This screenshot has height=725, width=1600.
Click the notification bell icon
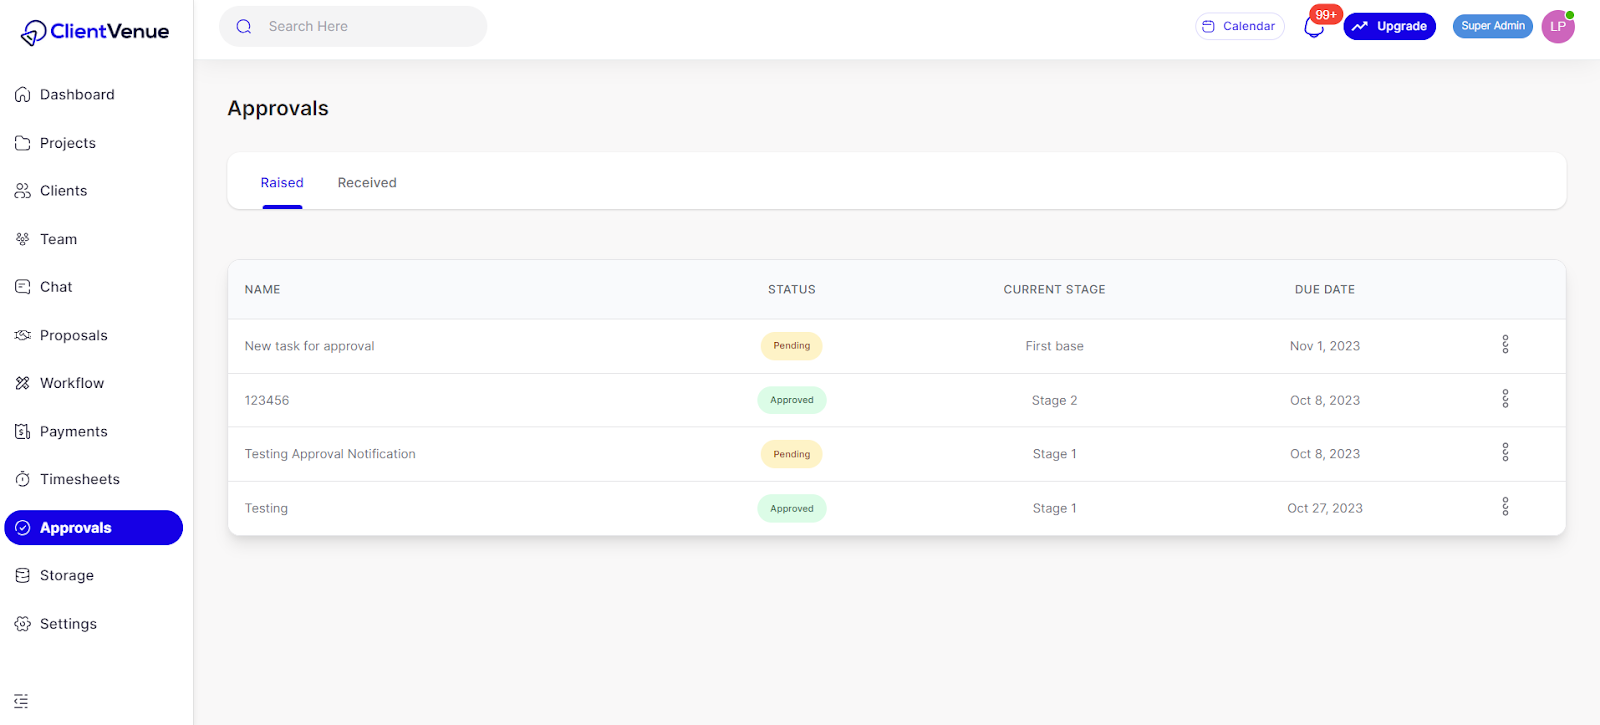[x=1314, y=27]
